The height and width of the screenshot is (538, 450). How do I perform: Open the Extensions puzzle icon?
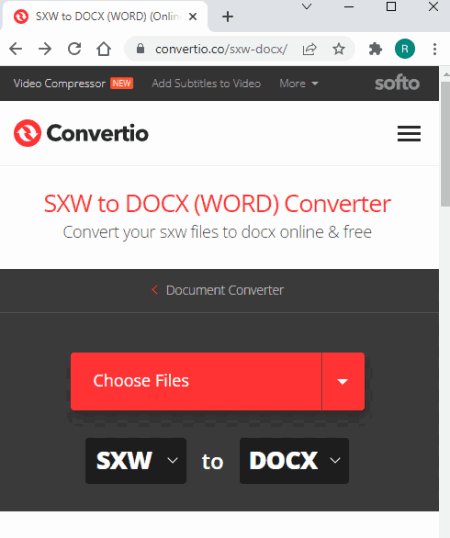click(x=375, y=49)
